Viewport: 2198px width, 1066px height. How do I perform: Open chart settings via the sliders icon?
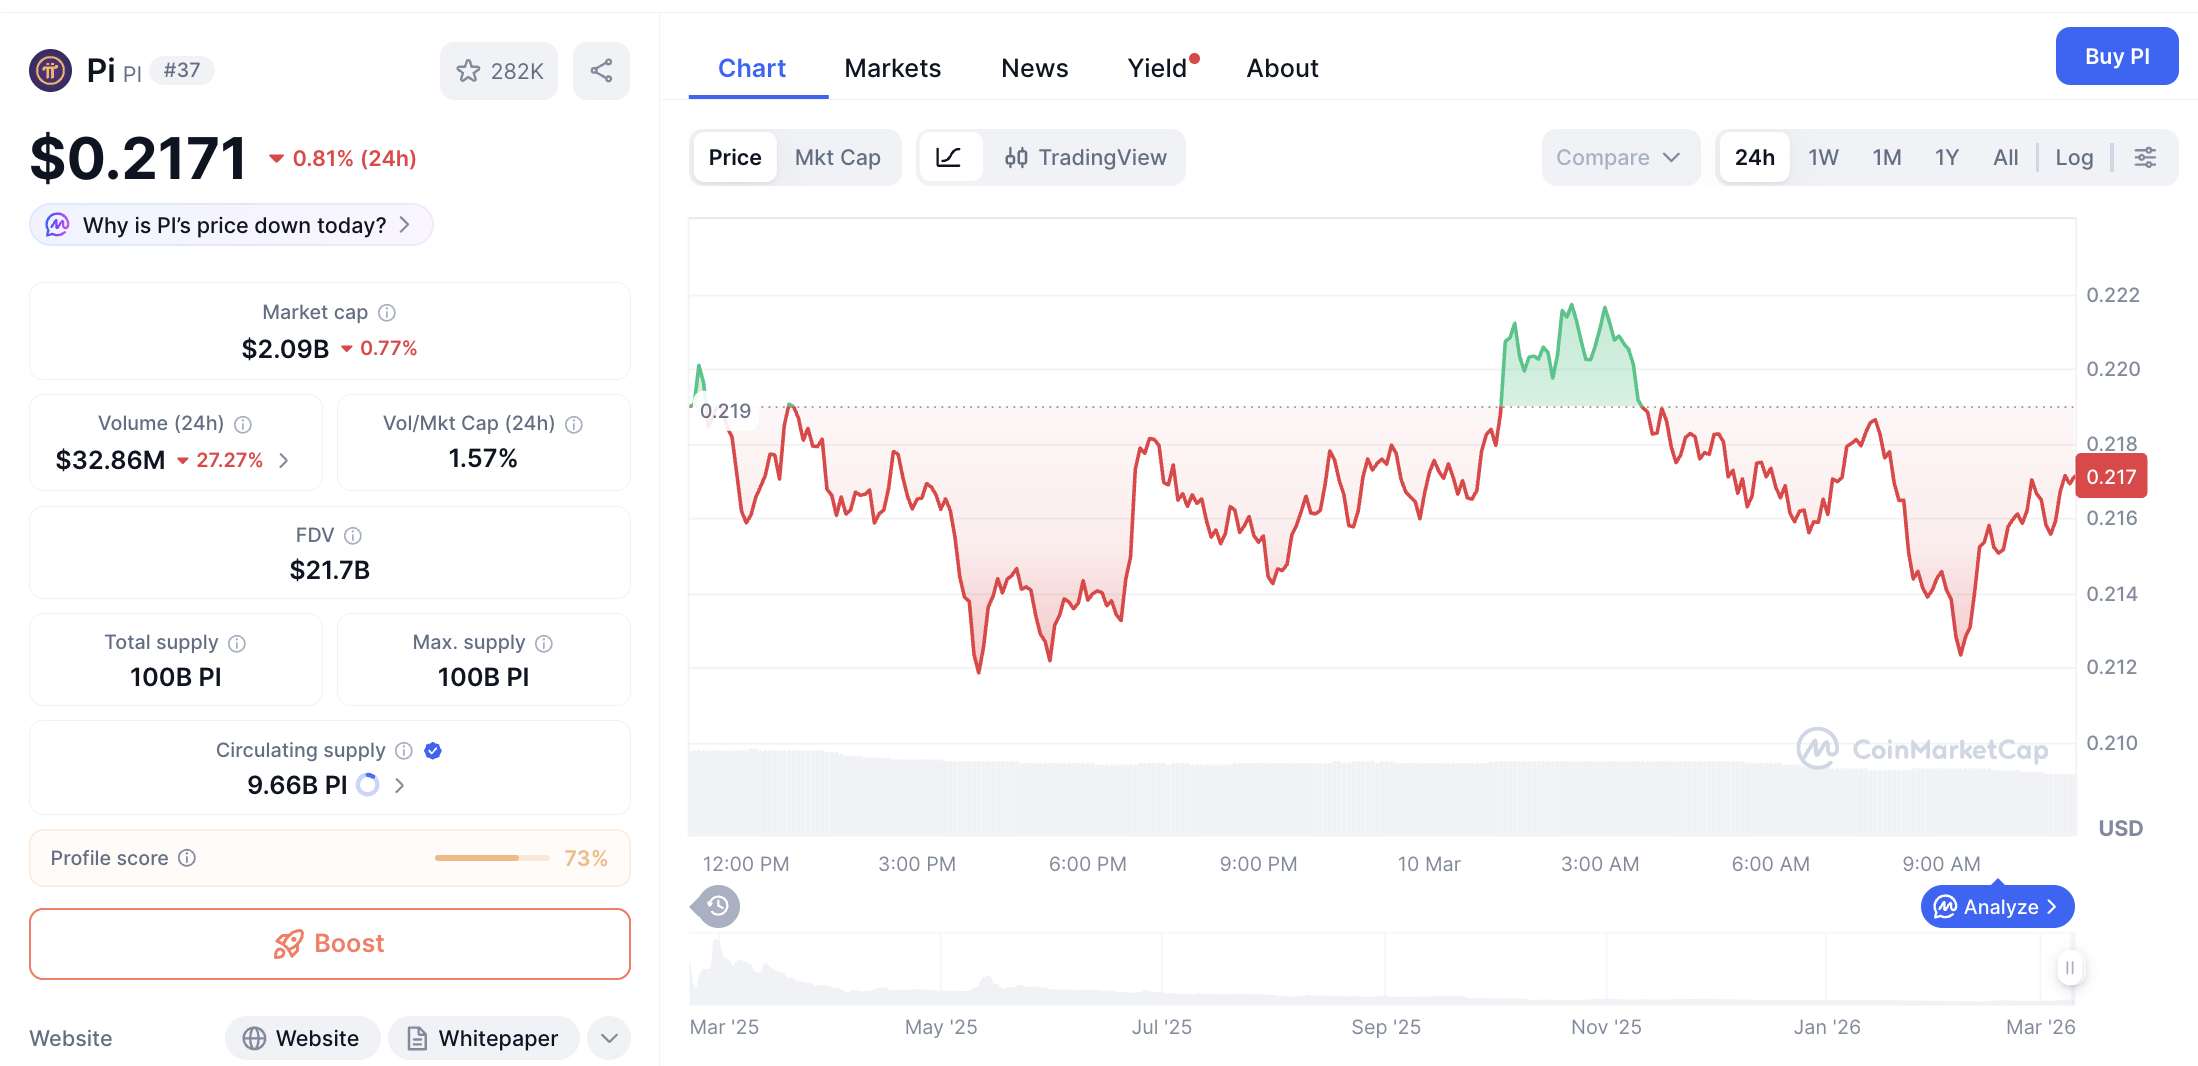(2146, 157)
